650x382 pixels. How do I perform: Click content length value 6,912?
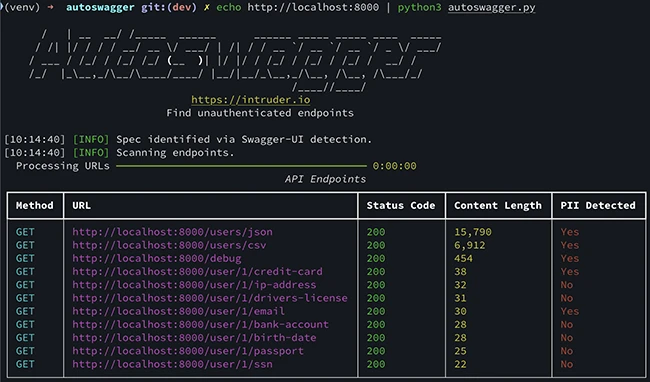[x=470, y=245]
